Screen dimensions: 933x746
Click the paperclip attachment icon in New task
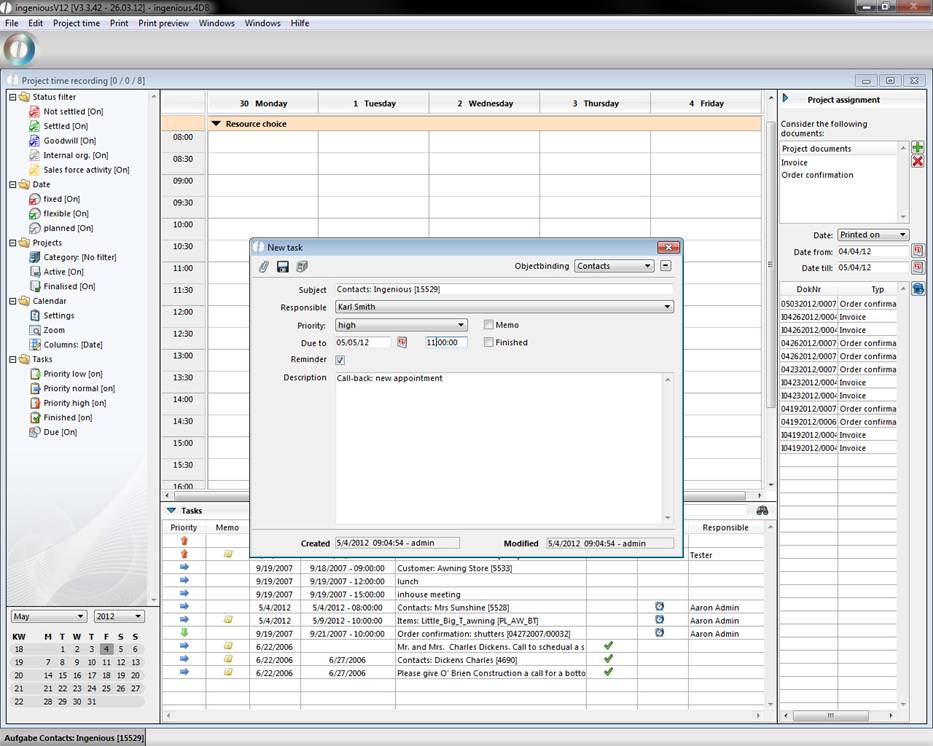tap(265, 266)
